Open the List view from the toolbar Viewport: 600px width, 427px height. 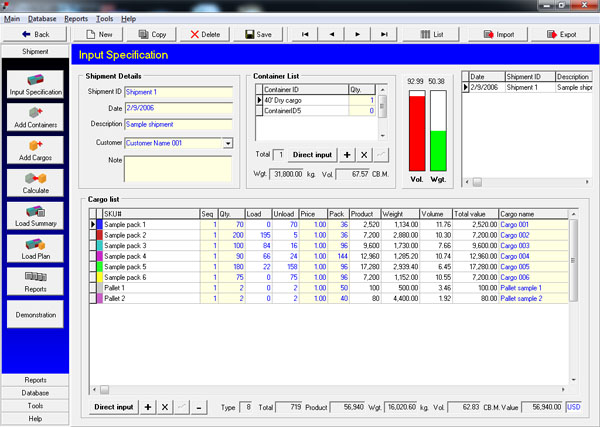click(431, 34)
